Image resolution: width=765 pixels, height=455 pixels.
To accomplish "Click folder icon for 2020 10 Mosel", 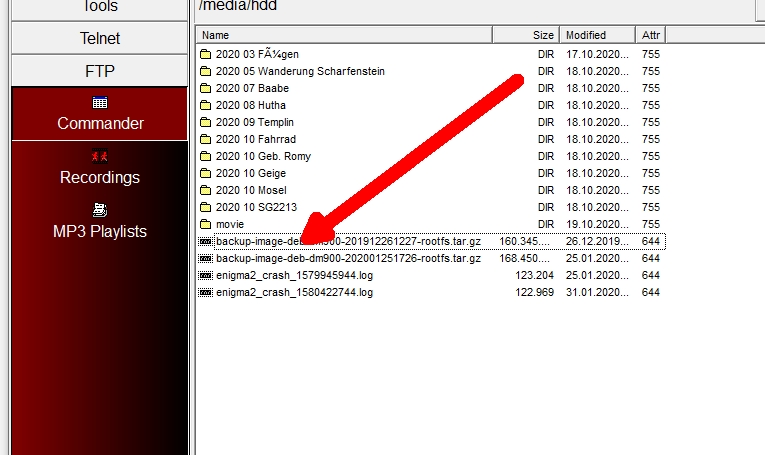I will pyautogui.click(x=205, y=190).
